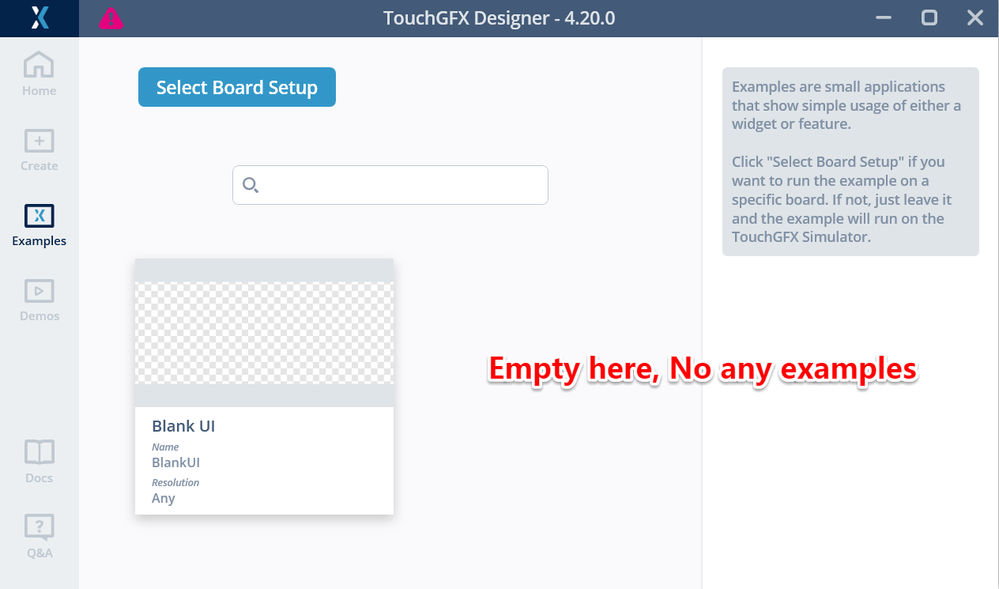Select the Blank UI checkered thumbnail

point(264,333)
